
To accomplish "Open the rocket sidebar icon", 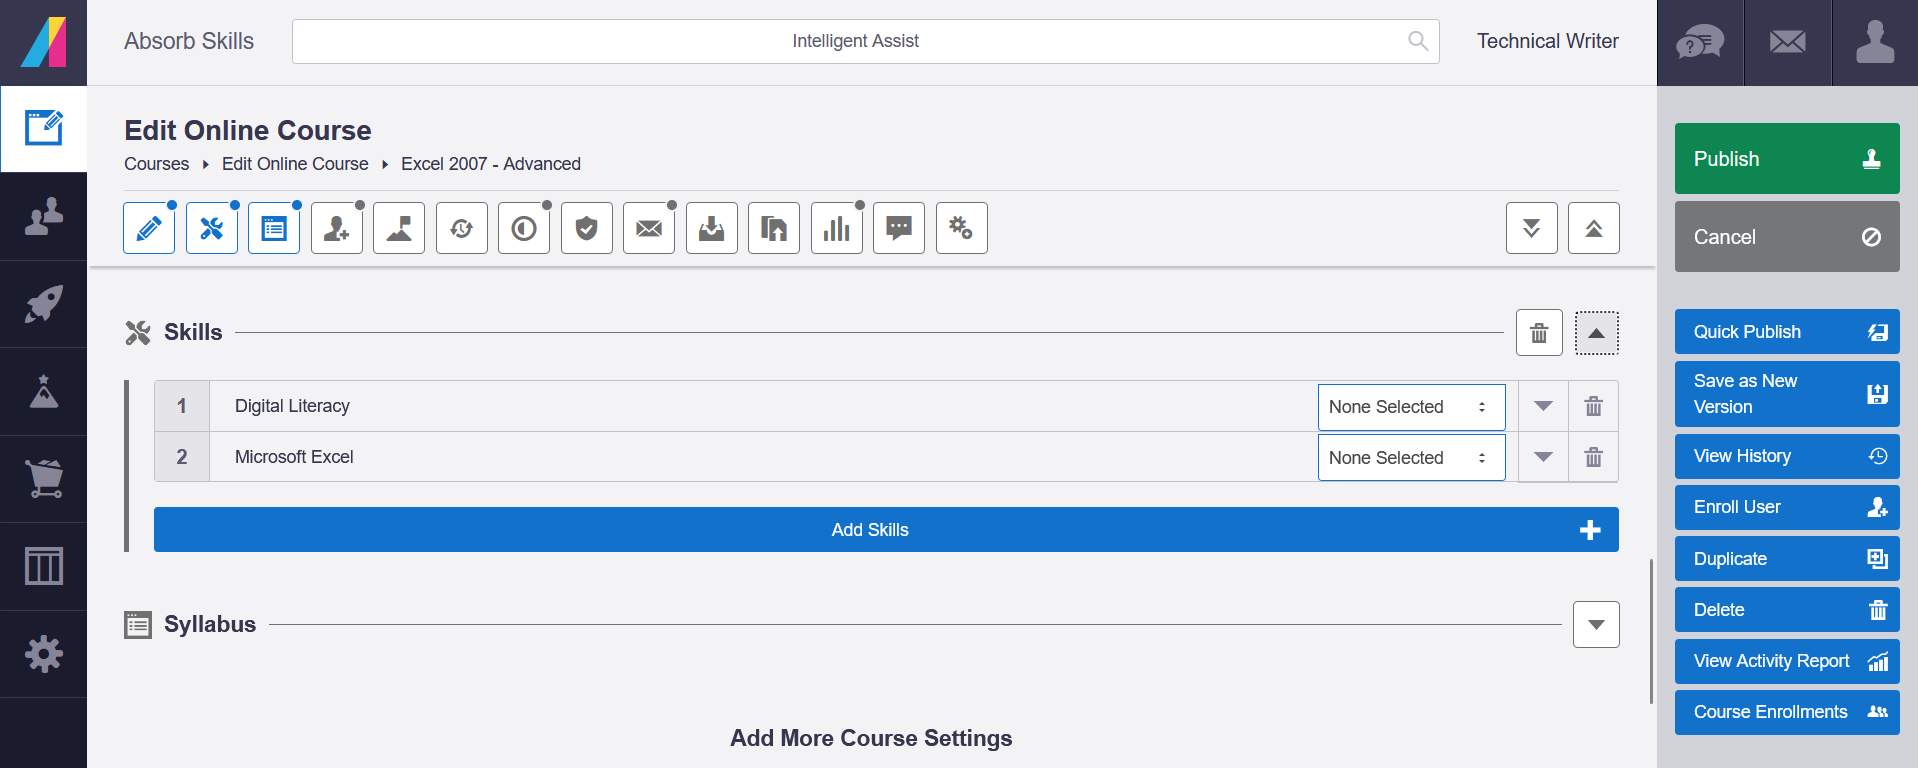I will point(43,304).
